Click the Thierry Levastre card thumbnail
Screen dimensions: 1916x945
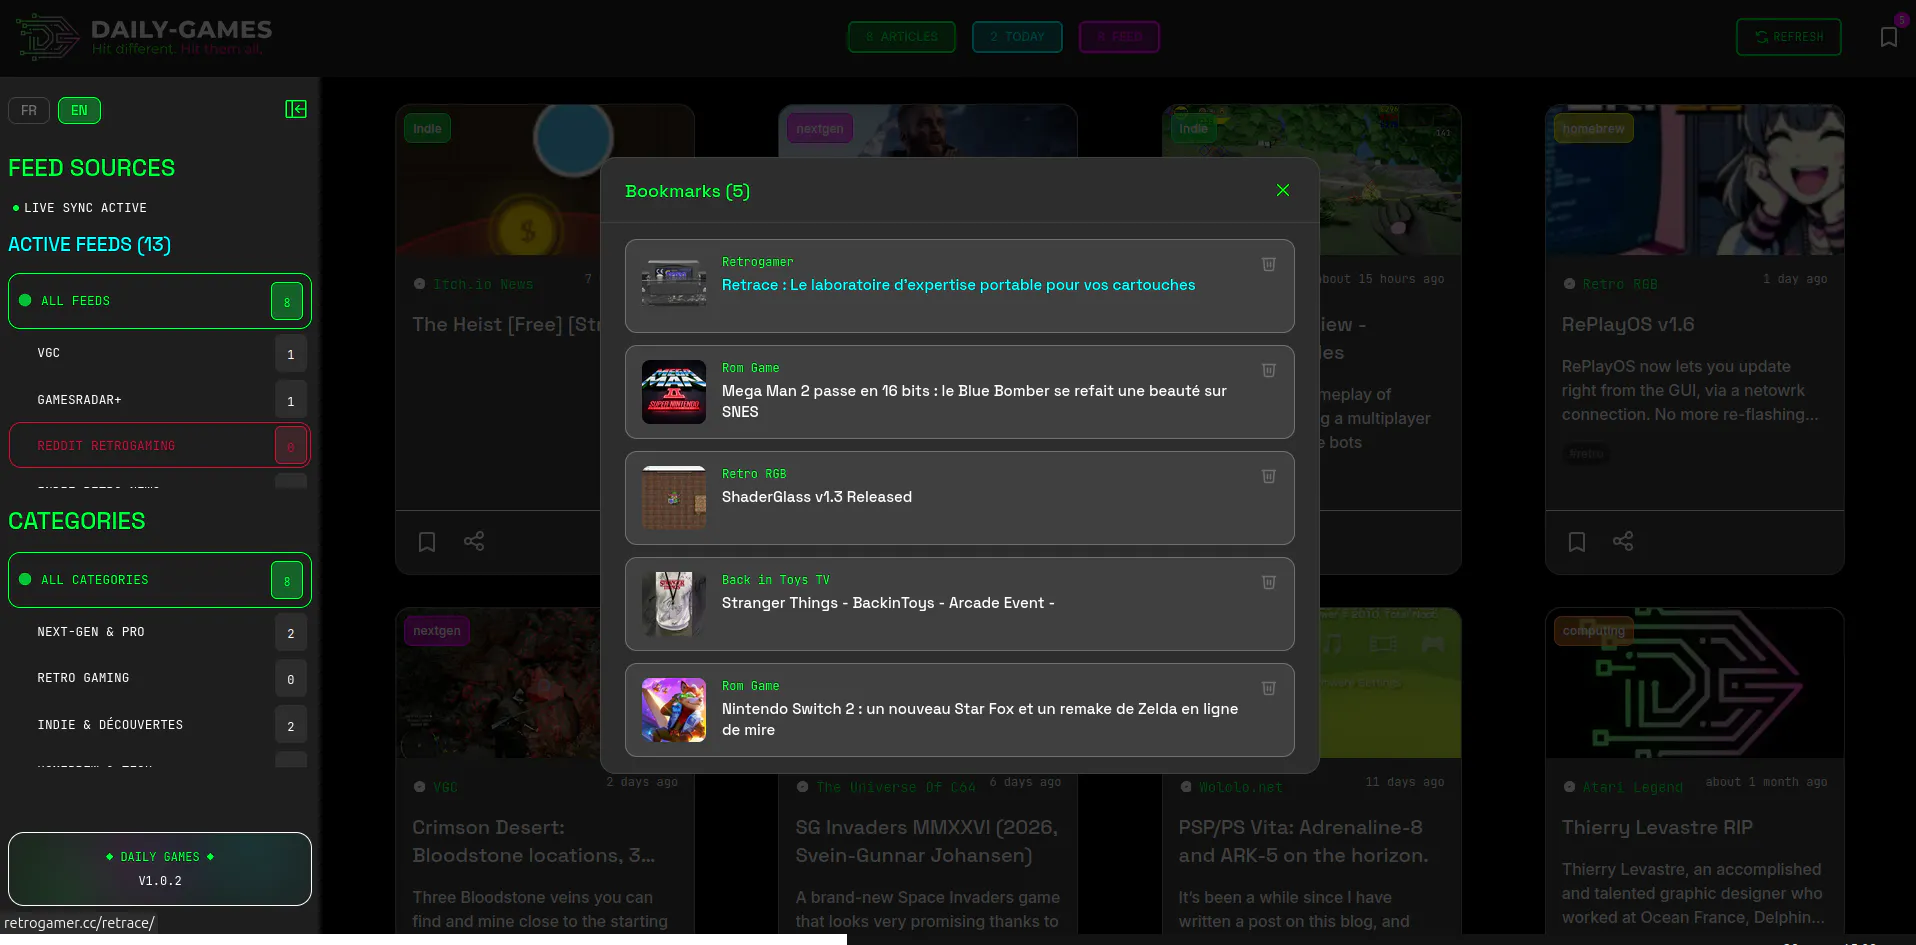point(1695,683)
